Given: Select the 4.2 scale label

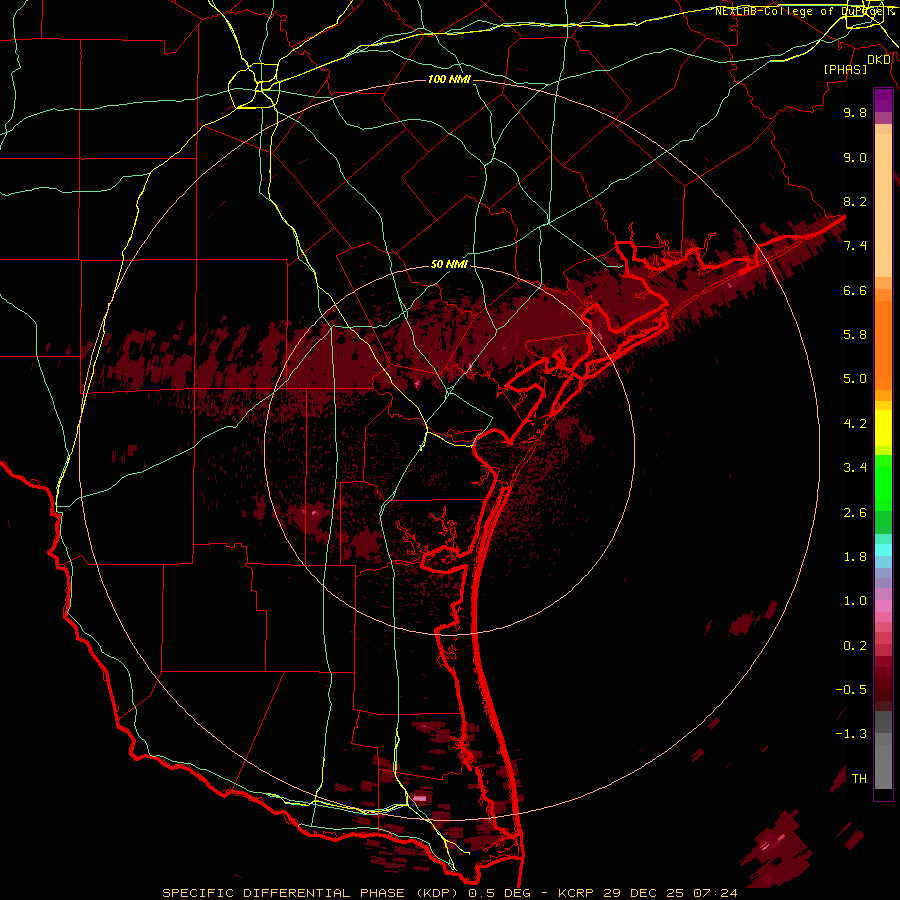Looking at the screenshot, I should pos(855,424).
